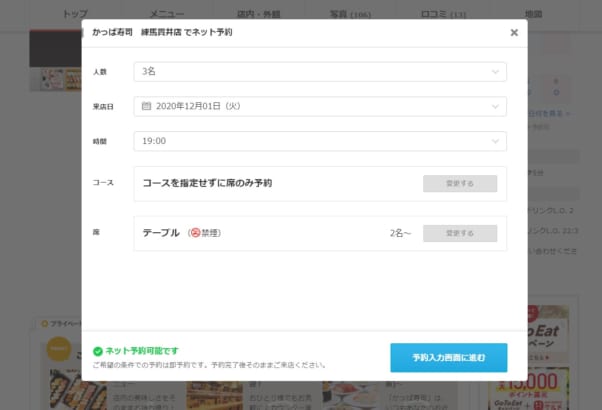This screenshot has height=410, width=602.
Task: Click the calendar icon in date field
Action: (147, 106)
